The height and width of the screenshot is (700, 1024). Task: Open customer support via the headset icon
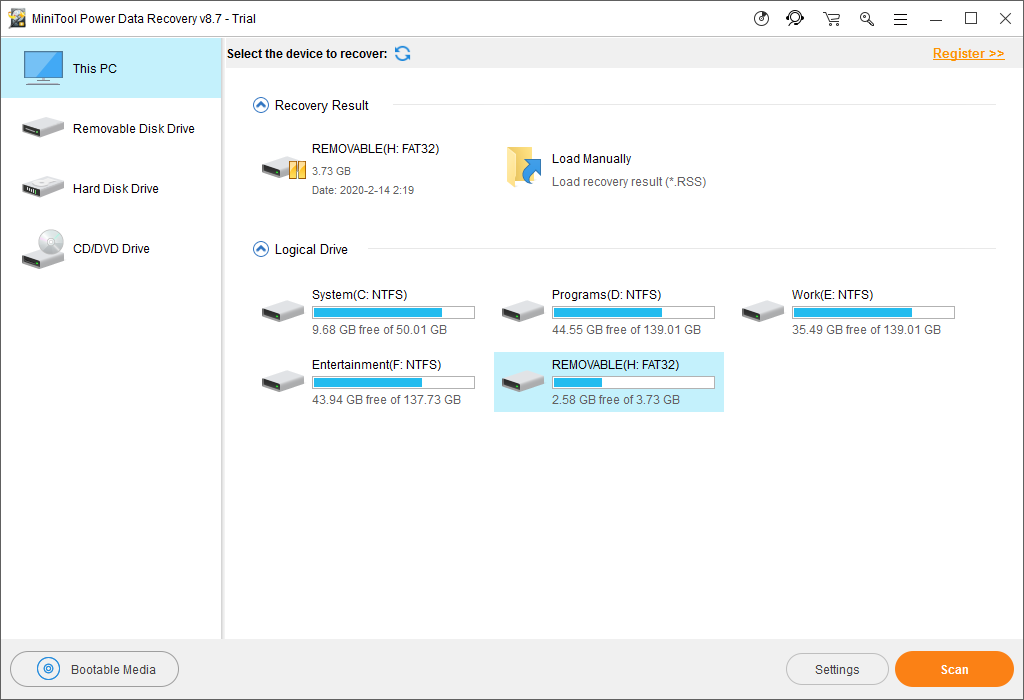point(795,18)
